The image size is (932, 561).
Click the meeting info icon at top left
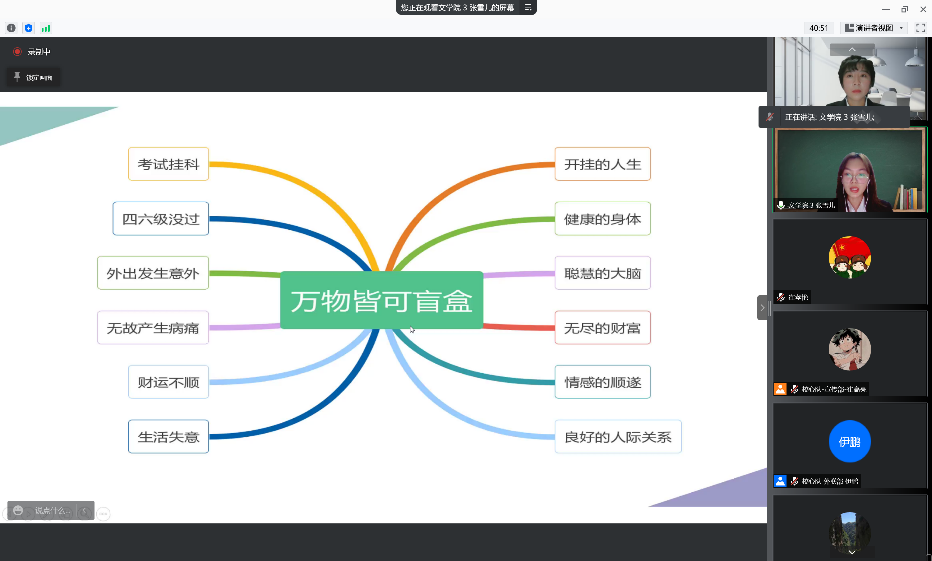click(11, 28)
